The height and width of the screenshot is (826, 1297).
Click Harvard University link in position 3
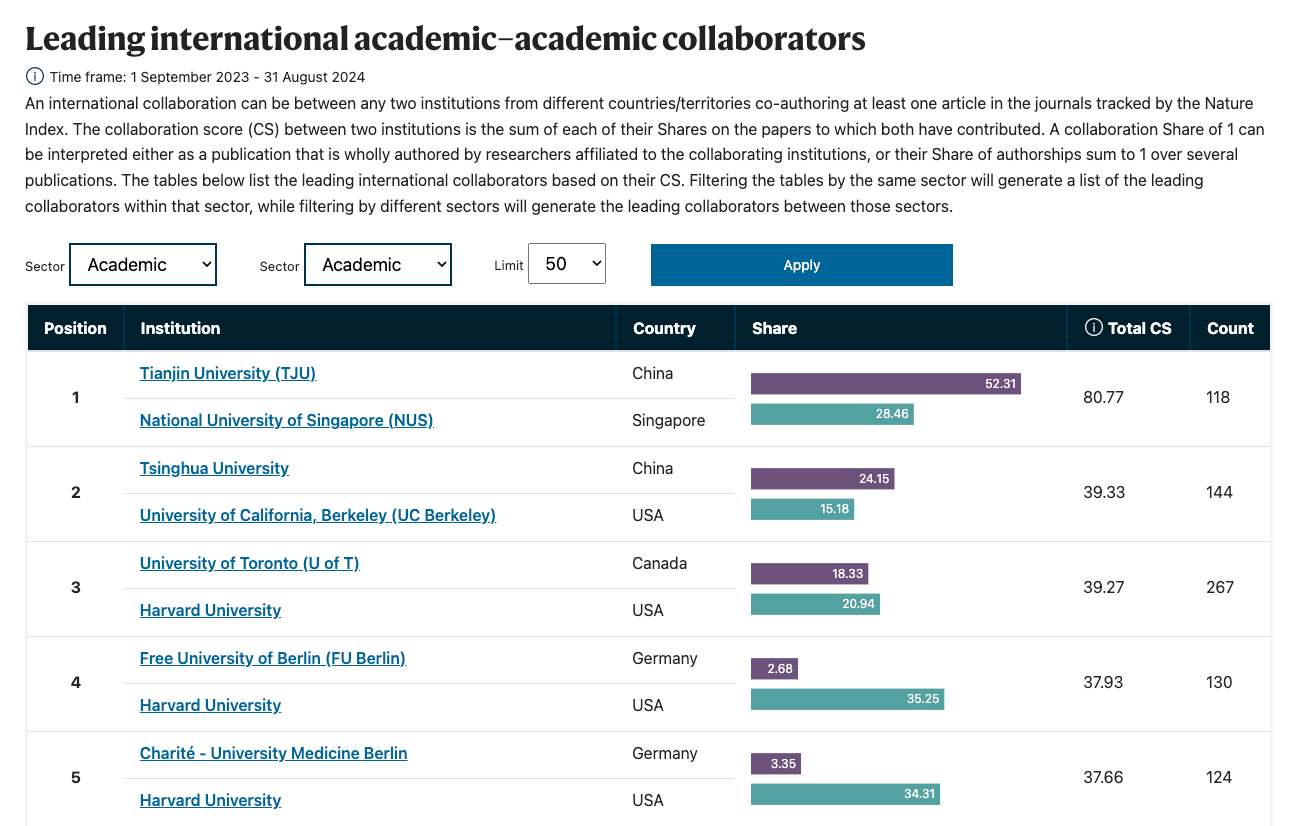[210, 610]
